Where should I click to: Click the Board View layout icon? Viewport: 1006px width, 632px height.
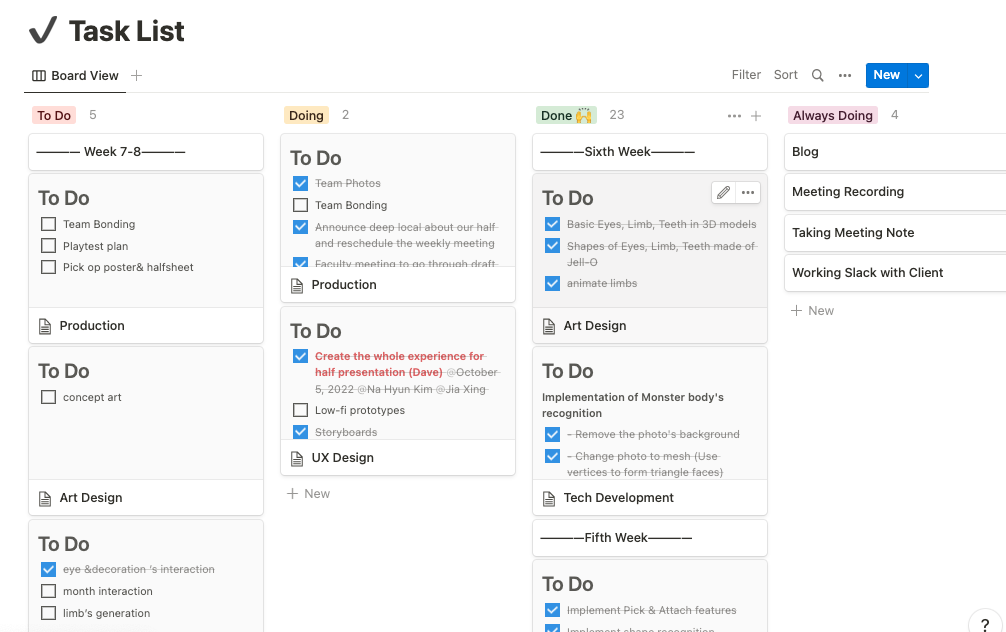[39, 76]
